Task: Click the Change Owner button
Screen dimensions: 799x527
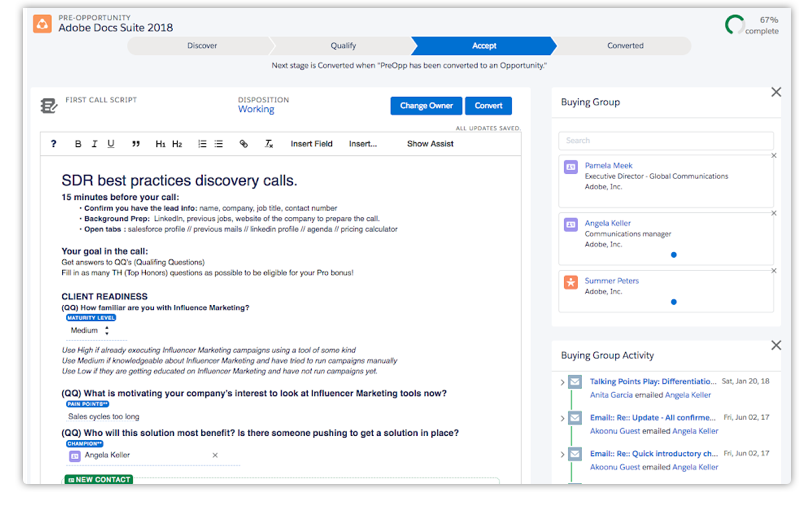Action: pyautogui.click(x=426, y=106)
